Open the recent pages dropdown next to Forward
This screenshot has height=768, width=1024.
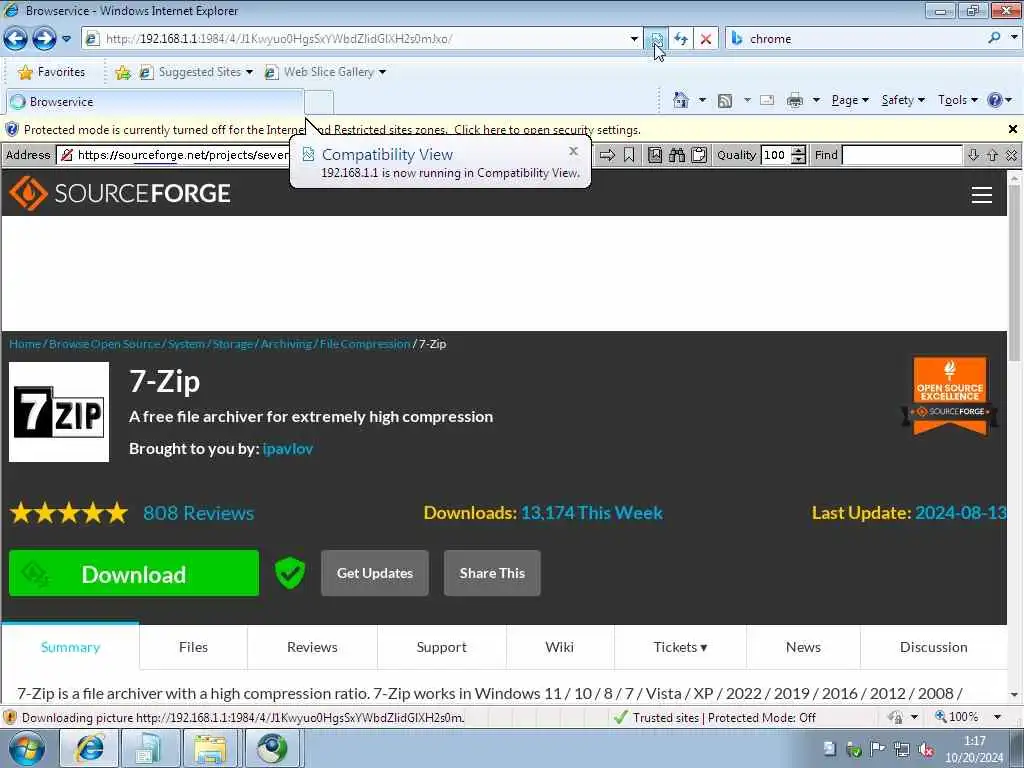point(67,39)
